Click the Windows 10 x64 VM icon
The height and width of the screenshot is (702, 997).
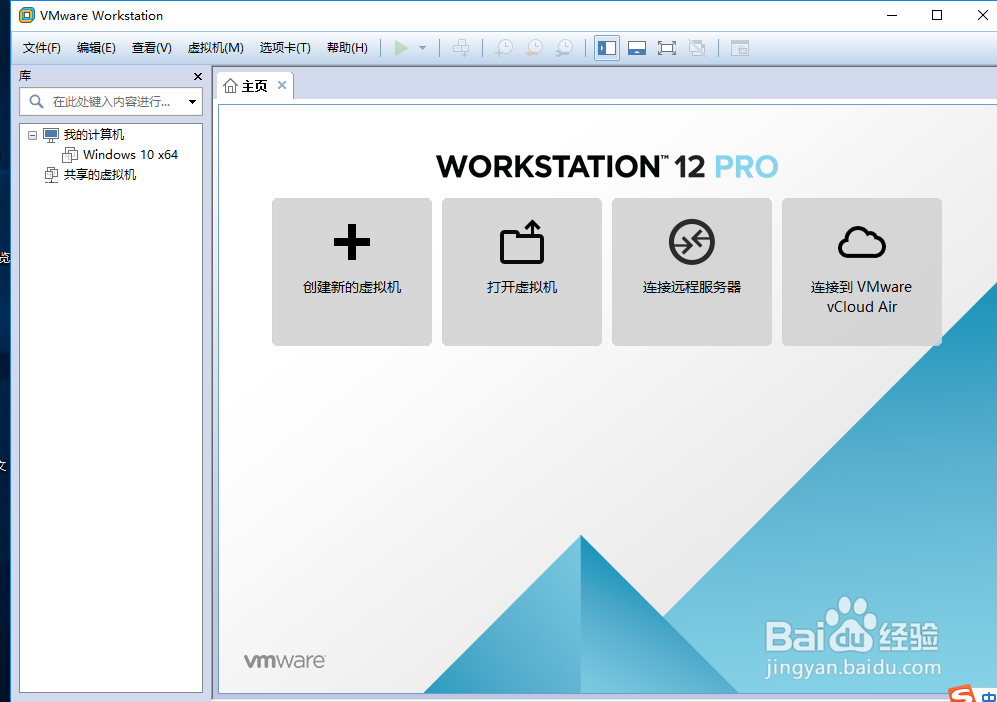tap(70, 155)
